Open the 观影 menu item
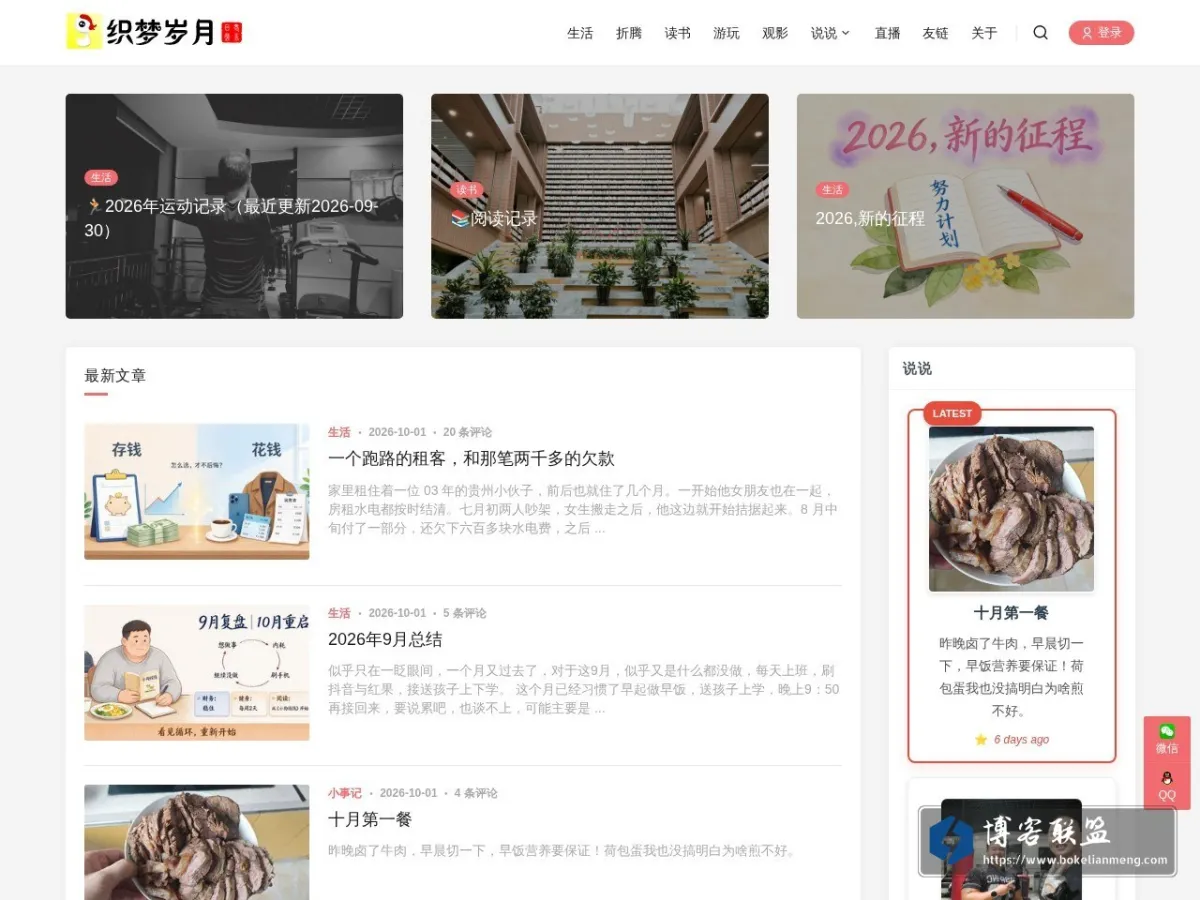Viewport: 1200px width, 900px height. [x=775, y=33]
